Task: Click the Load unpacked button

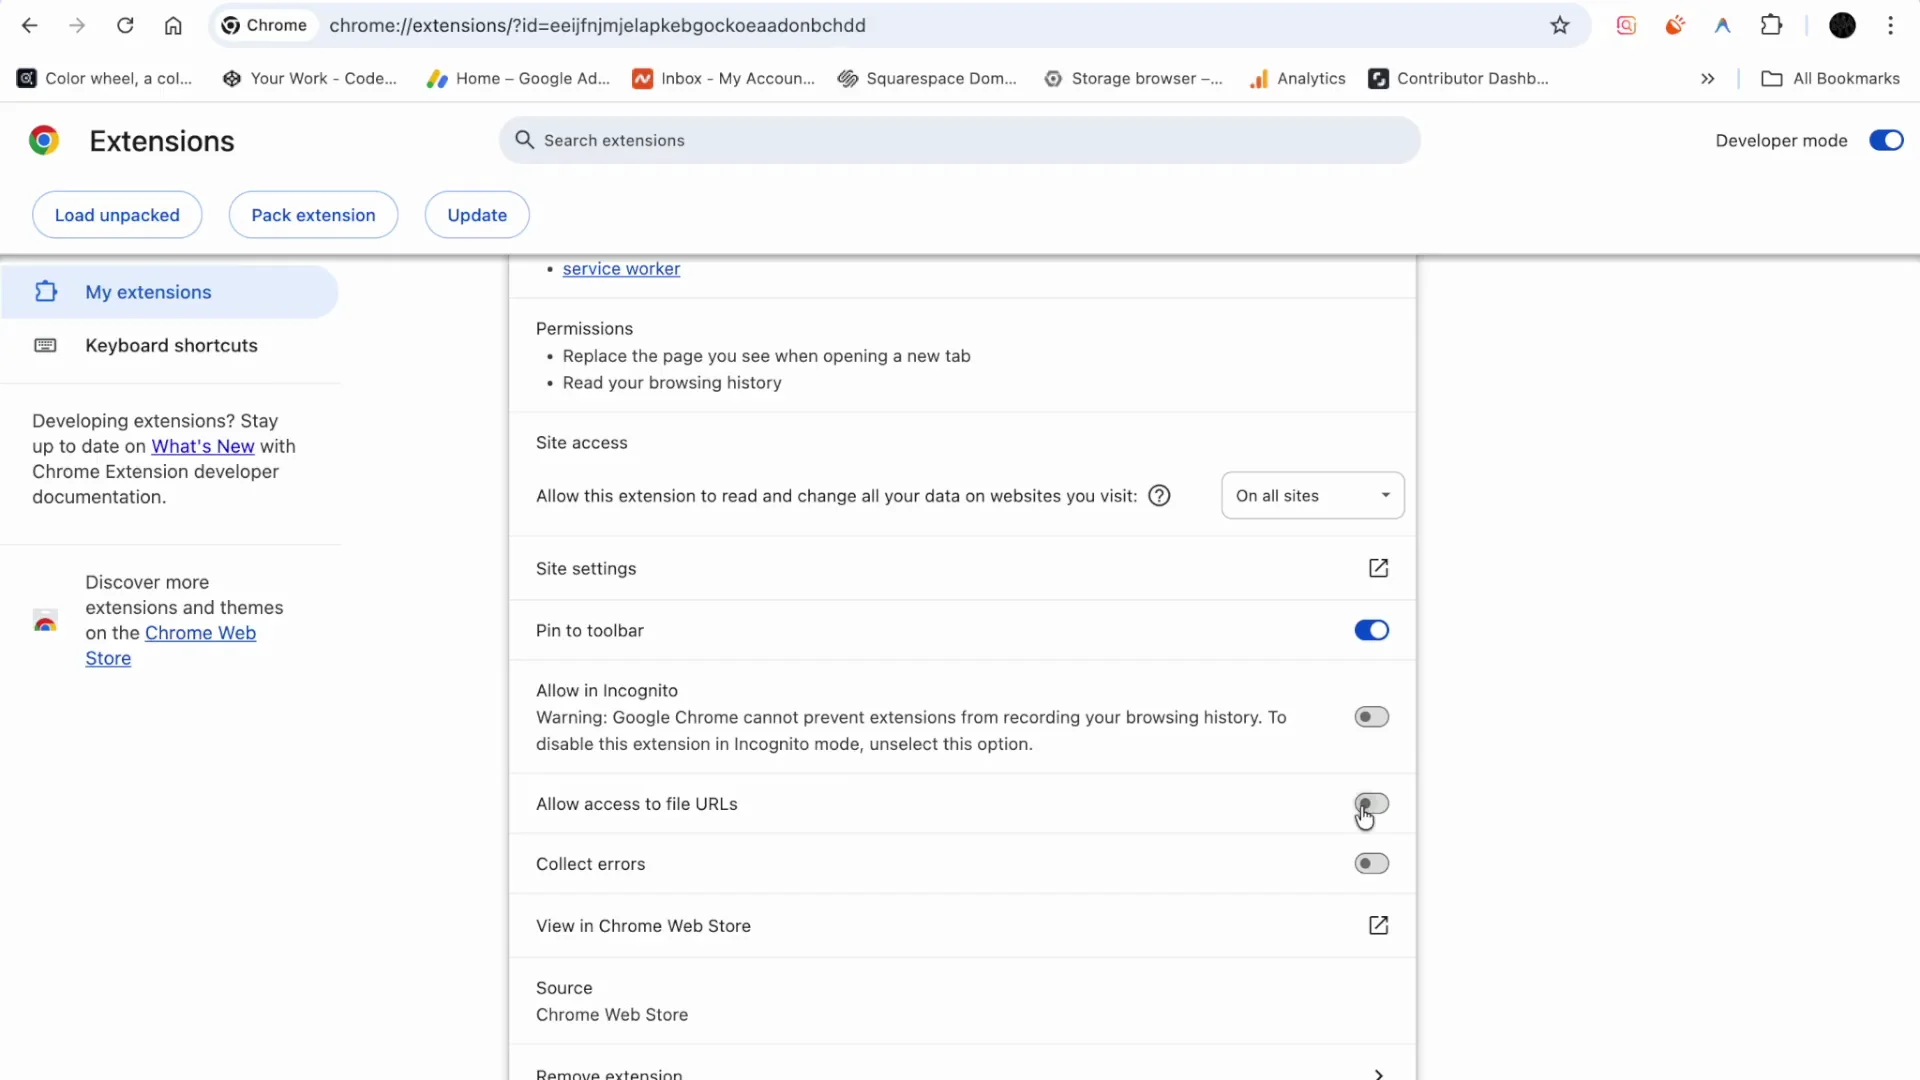Action: [x=117, y=214]
